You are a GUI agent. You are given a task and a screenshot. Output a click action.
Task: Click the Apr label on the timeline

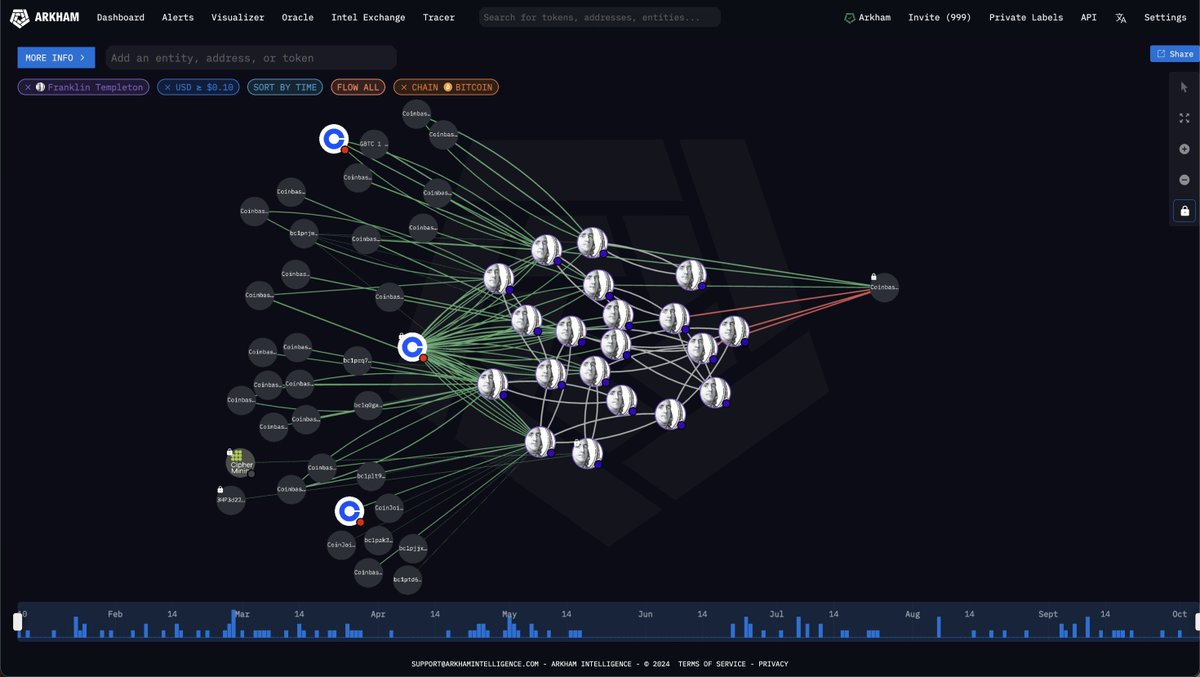377,614
